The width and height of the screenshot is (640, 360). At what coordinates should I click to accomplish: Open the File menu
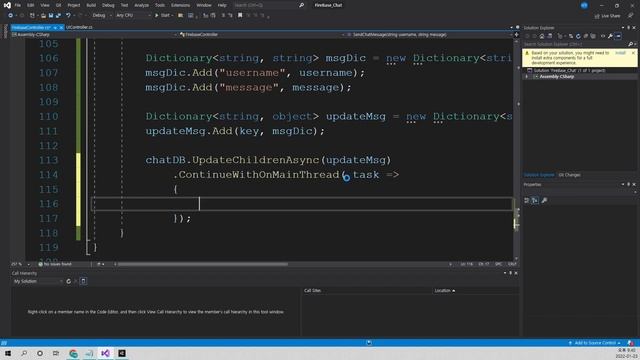[18, 5]
